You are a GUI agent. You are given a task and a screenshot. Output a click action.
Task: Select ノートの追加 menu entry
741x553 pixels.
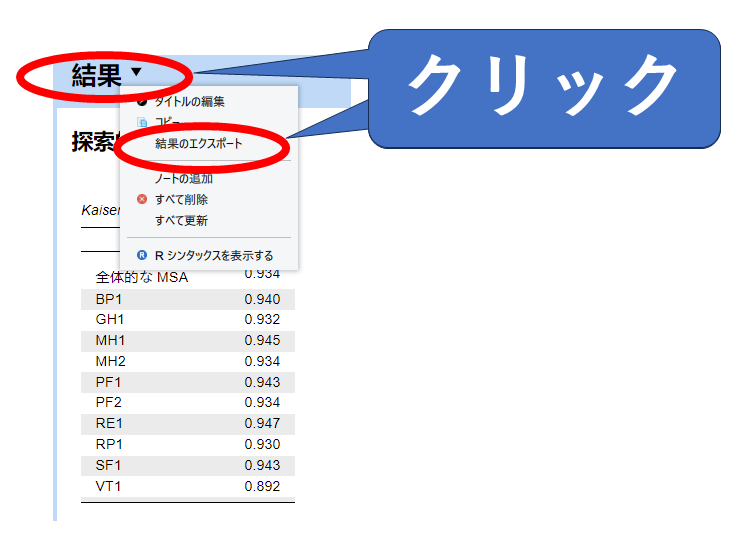[184, 178]
